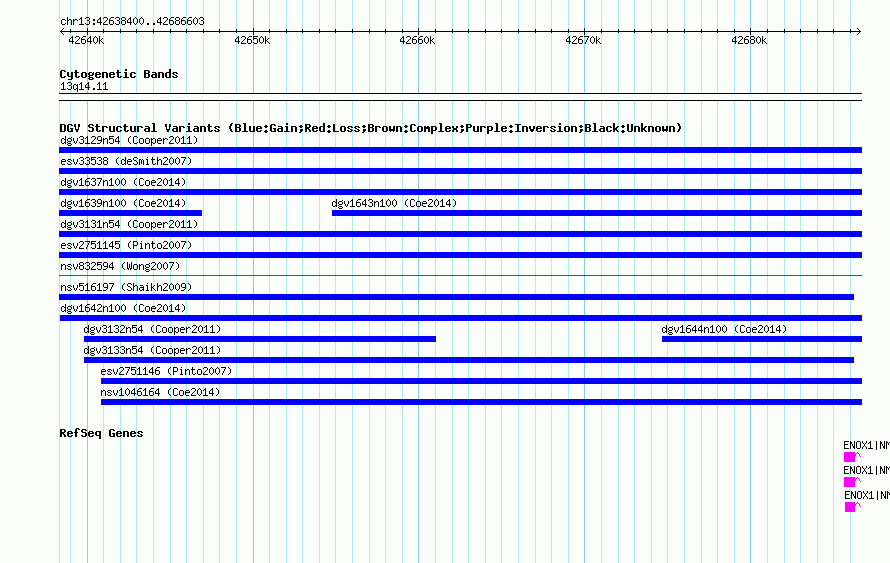Click the right arrowhead of the ruler
The image size is (890, 563).
858,32
